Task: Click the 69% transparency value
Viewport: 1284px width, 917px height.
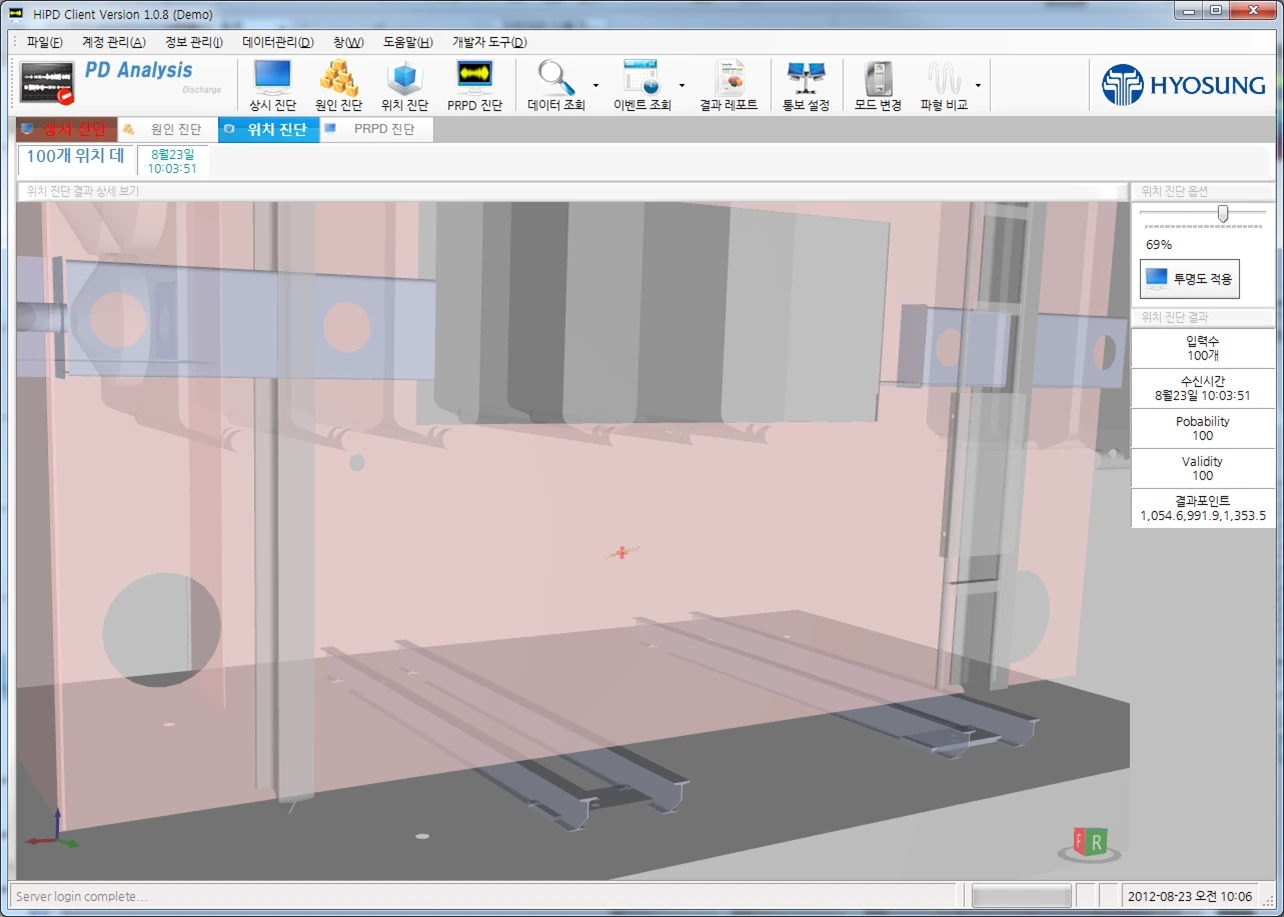Action: [1159, 245]
